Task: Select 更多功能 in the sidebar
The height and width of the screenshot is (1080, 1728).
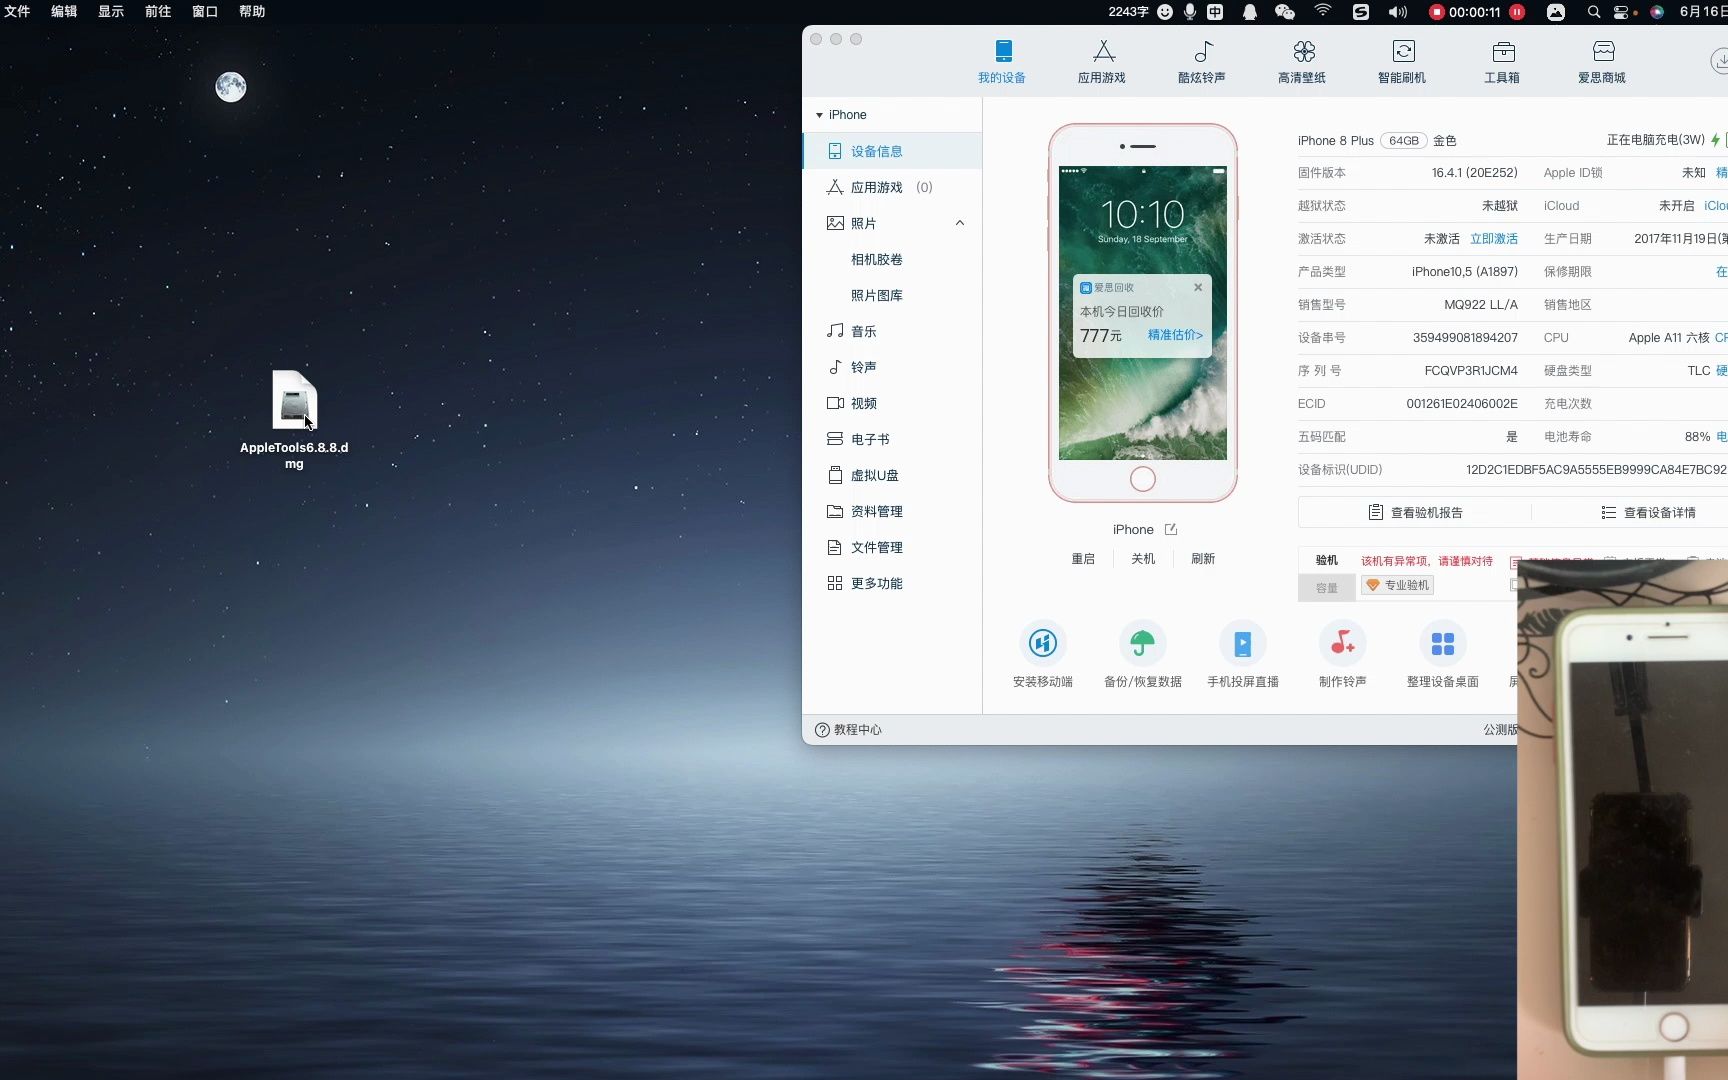Action: click(x=892, y=583)
